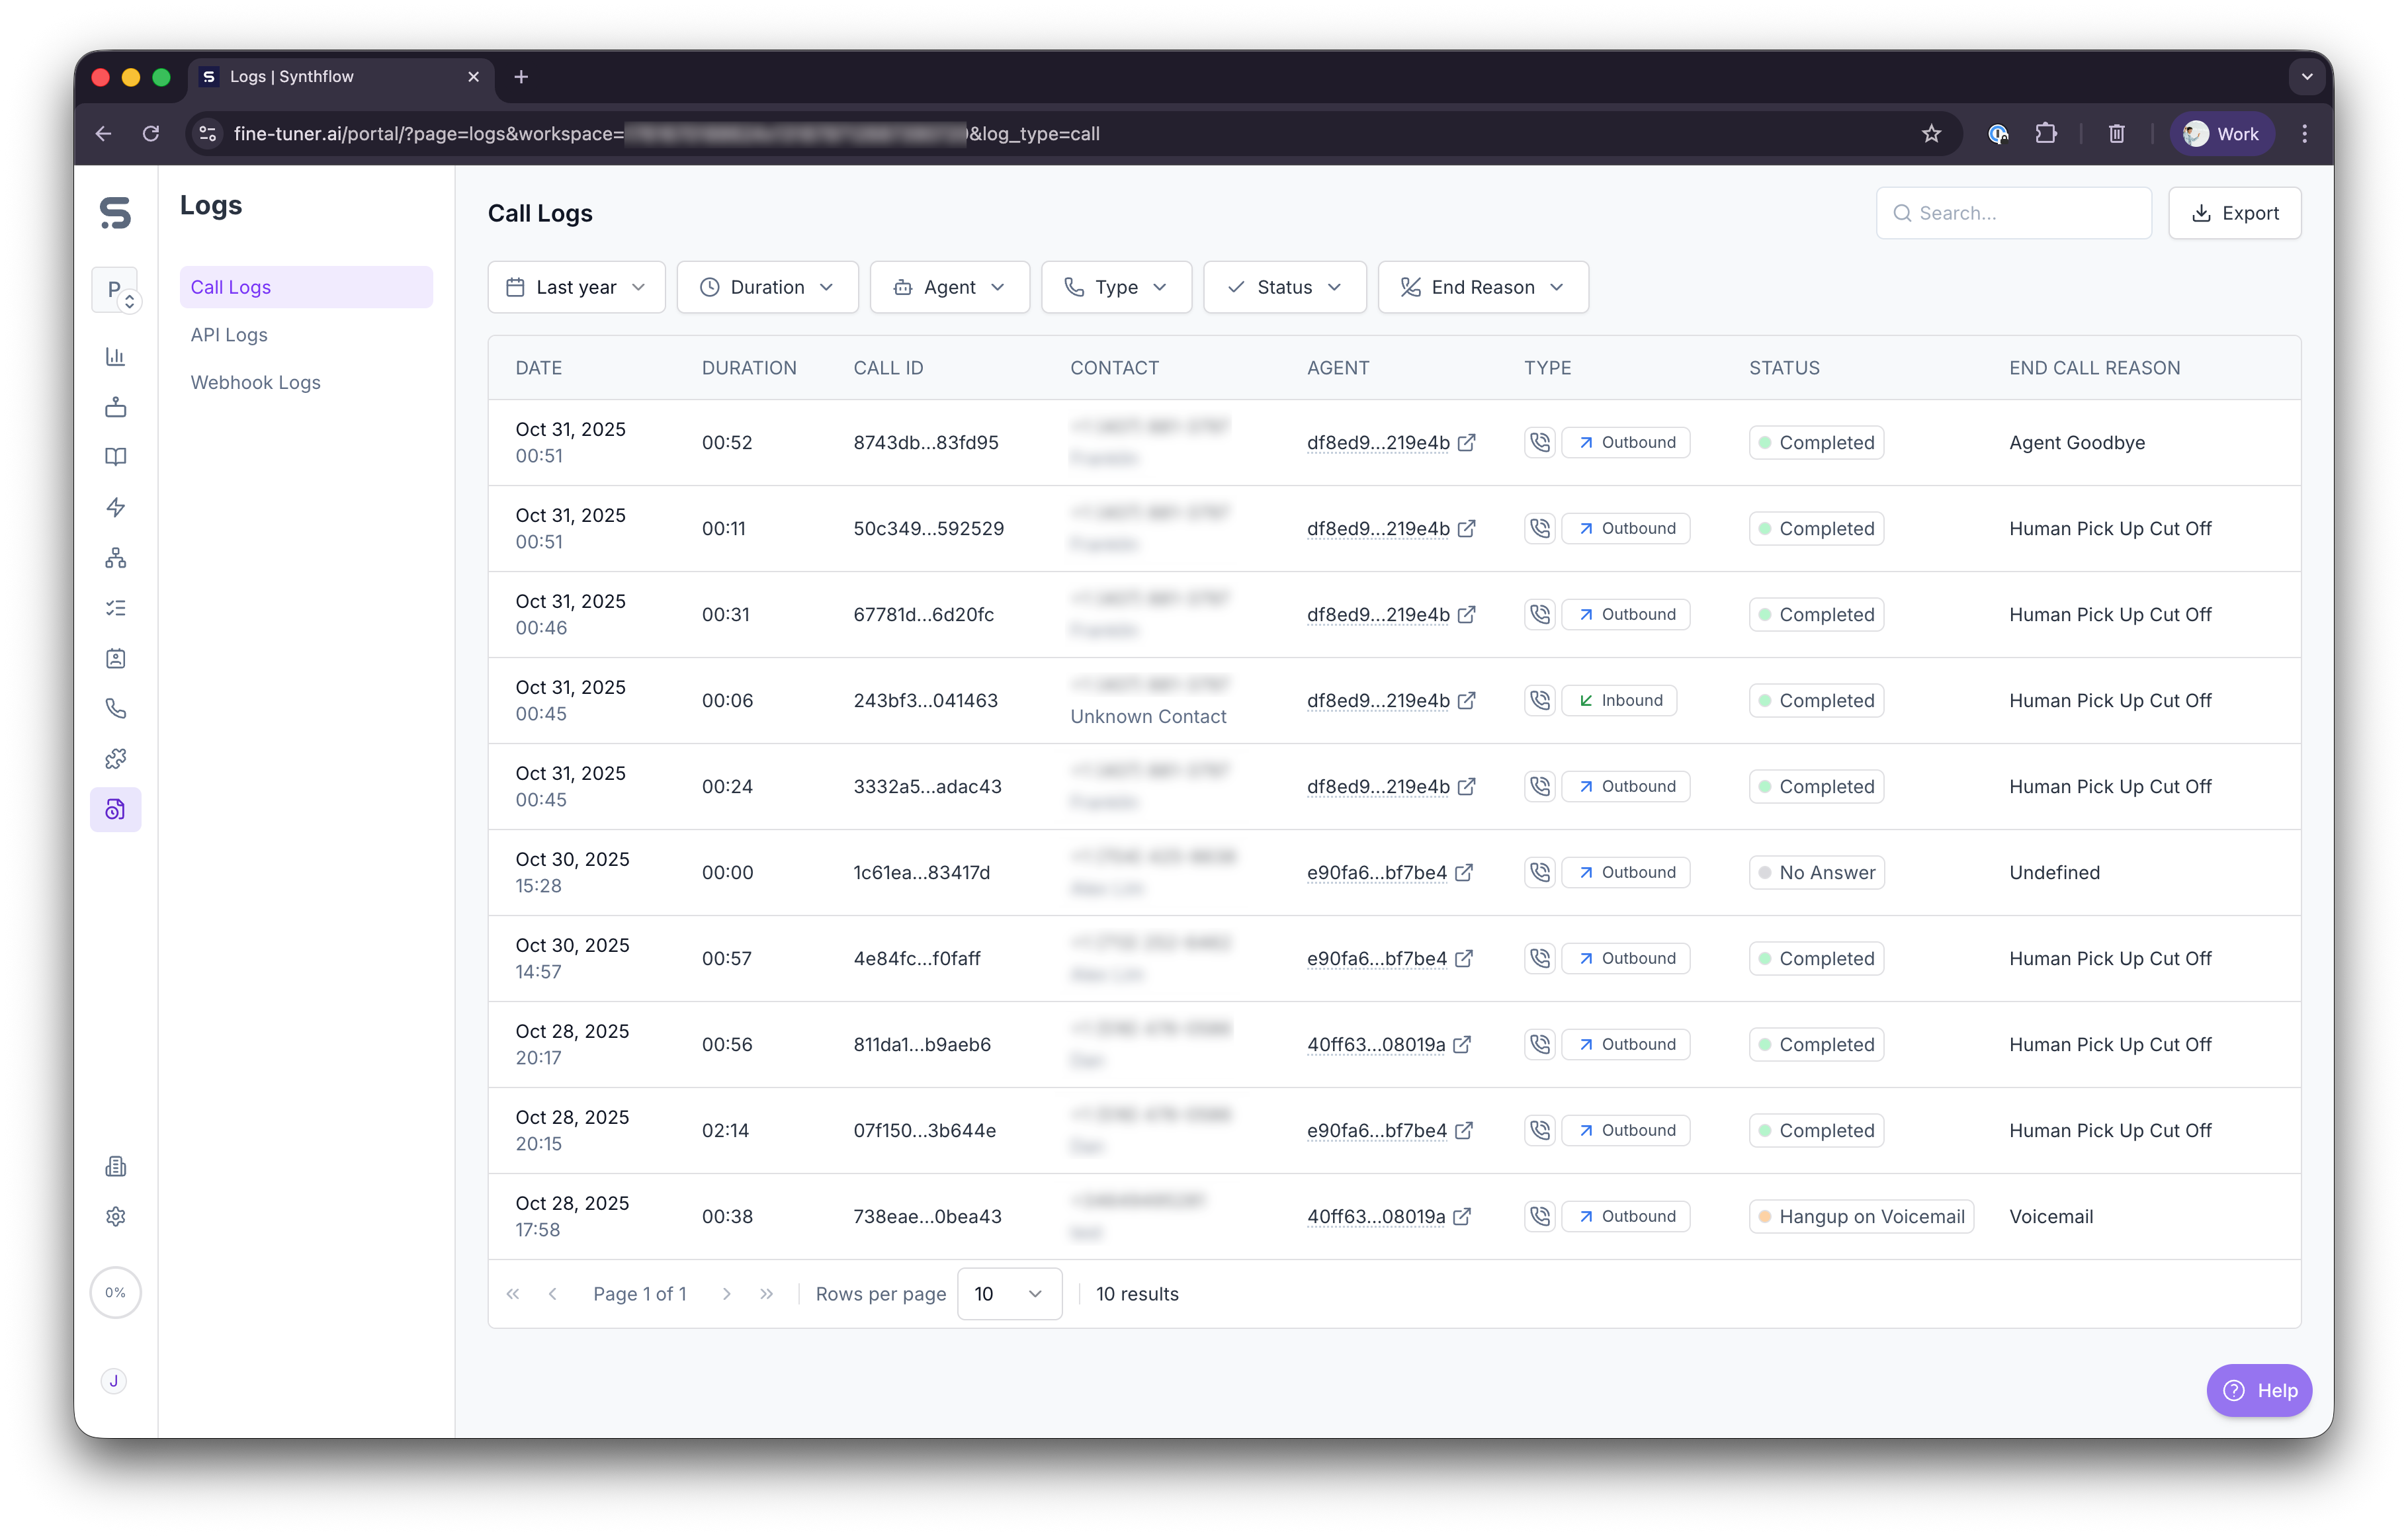2408x1536 pixels.
Task: Click the puzzle piece integrations sidebar icon
Action: pyautogui.click(x=115, y=759)
